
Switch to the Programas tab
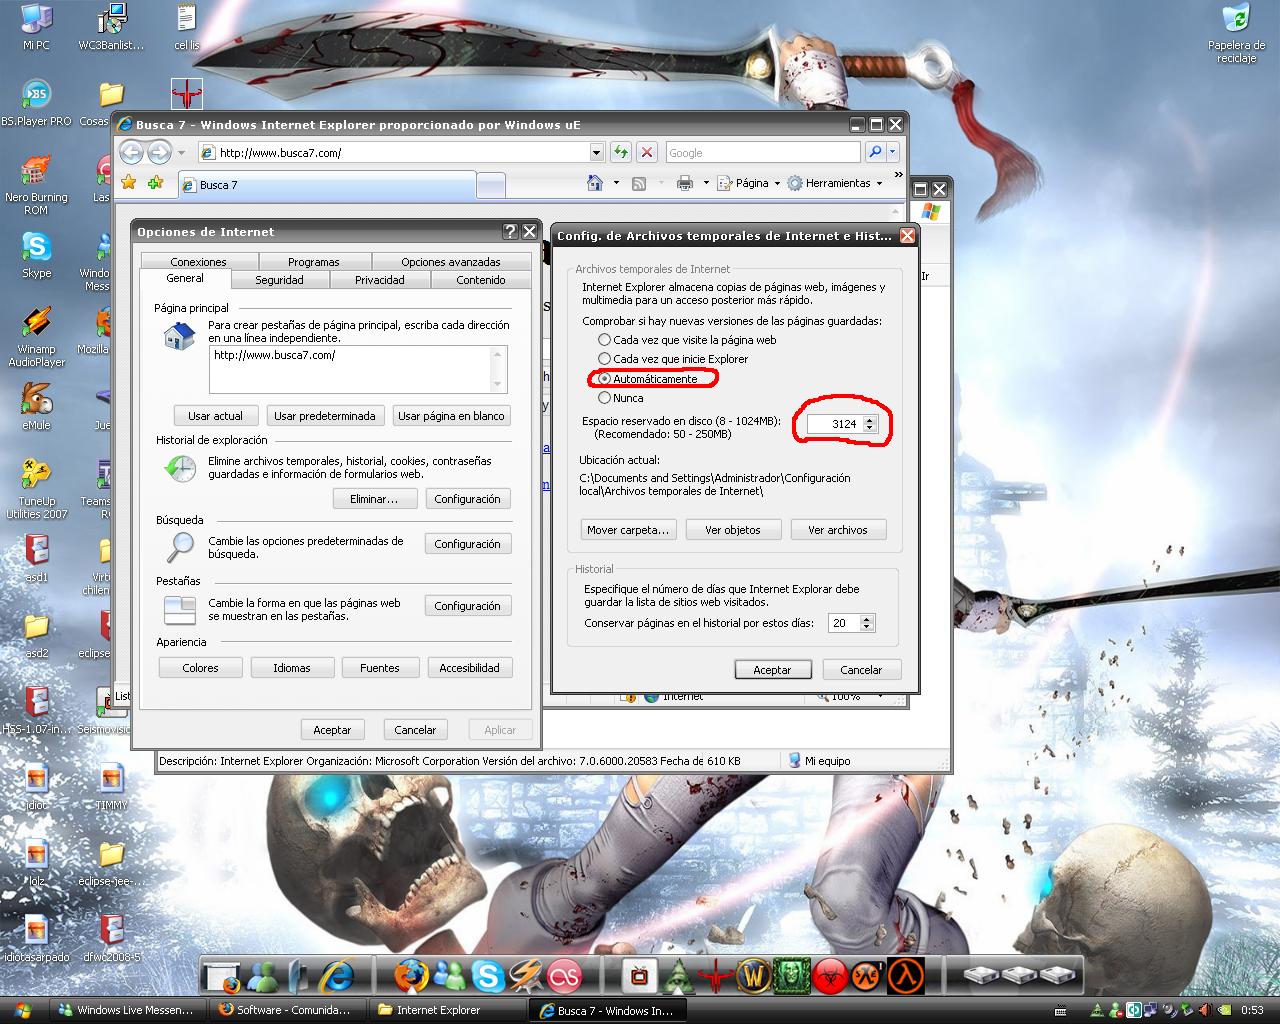pyautogui.click(x=314, y=262)
